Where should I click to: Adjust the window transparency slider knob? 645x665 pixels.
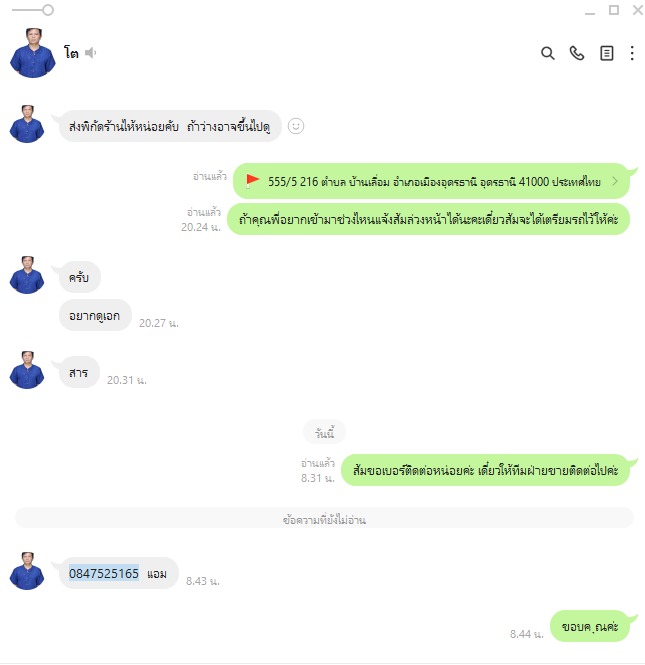point(48,10)
